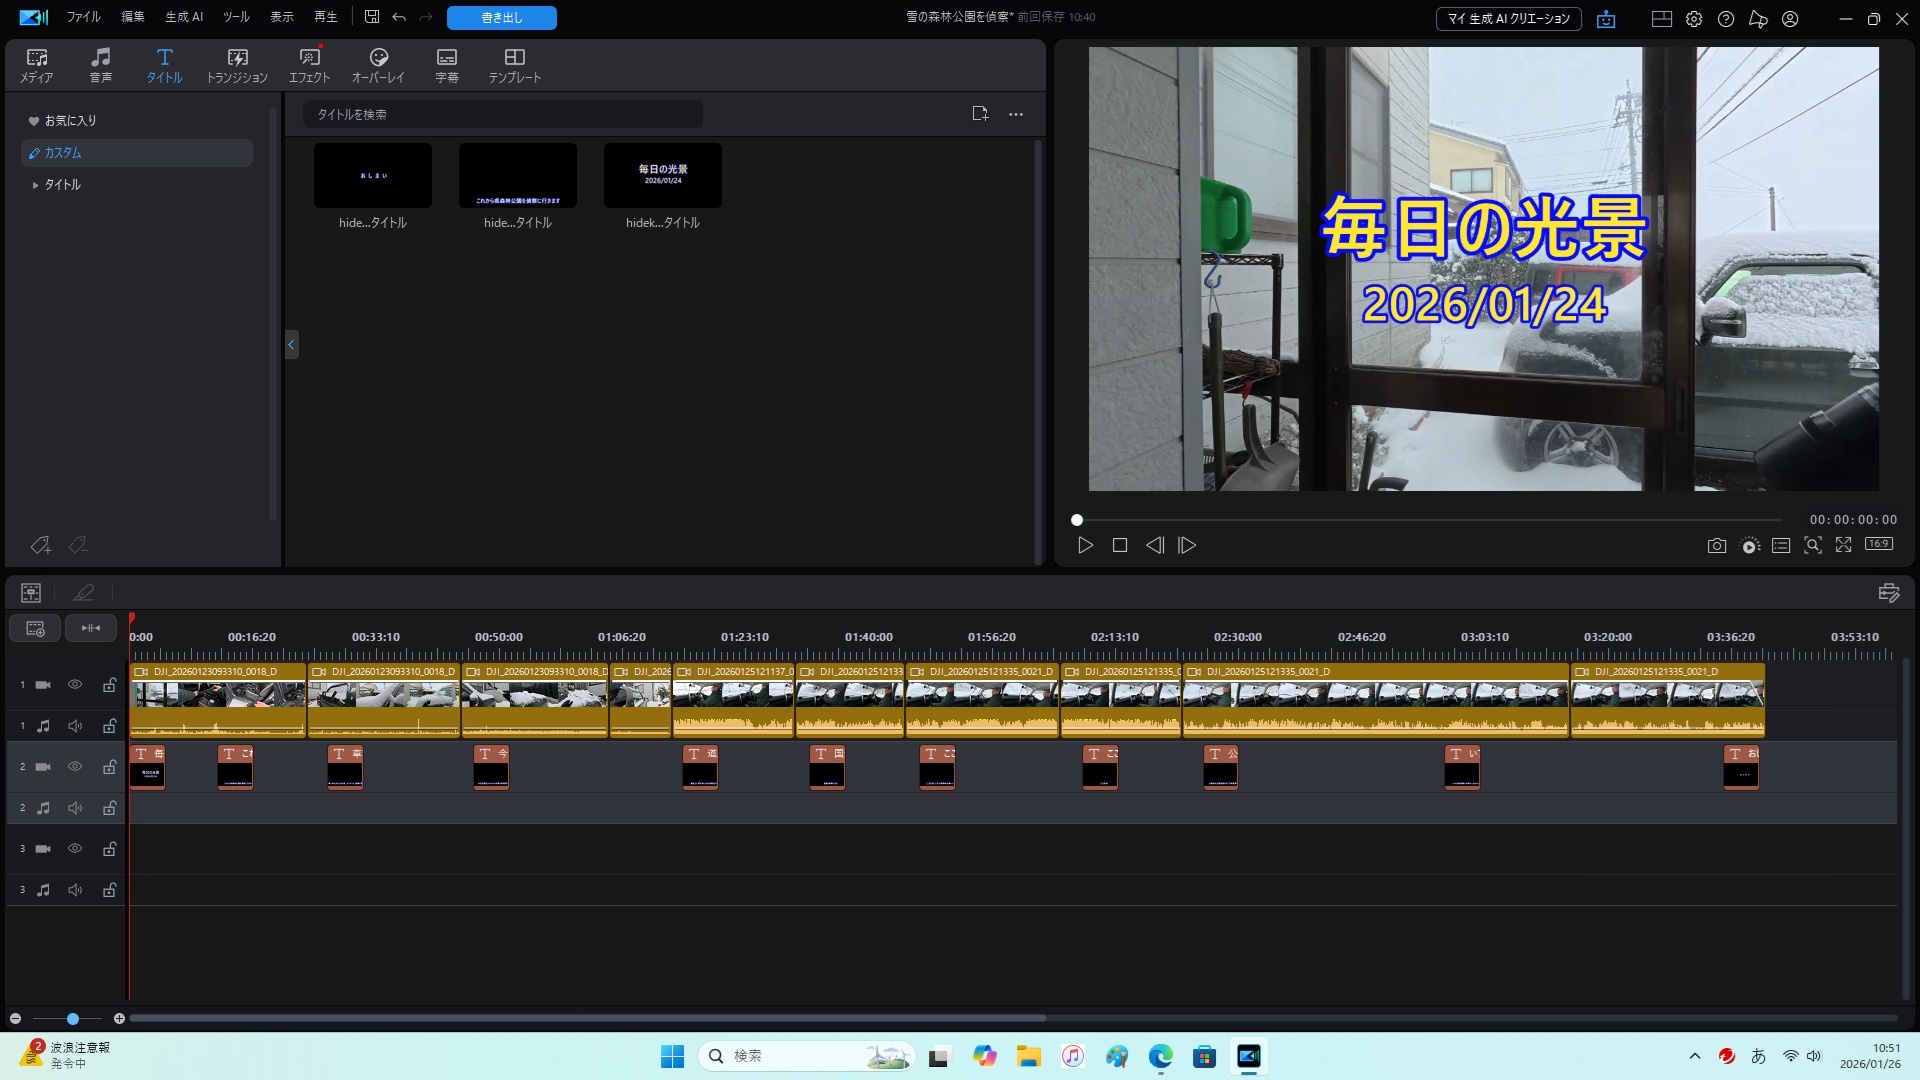Open the 編集 menu
1920x1080 pixels.
(x=132, y=17)
